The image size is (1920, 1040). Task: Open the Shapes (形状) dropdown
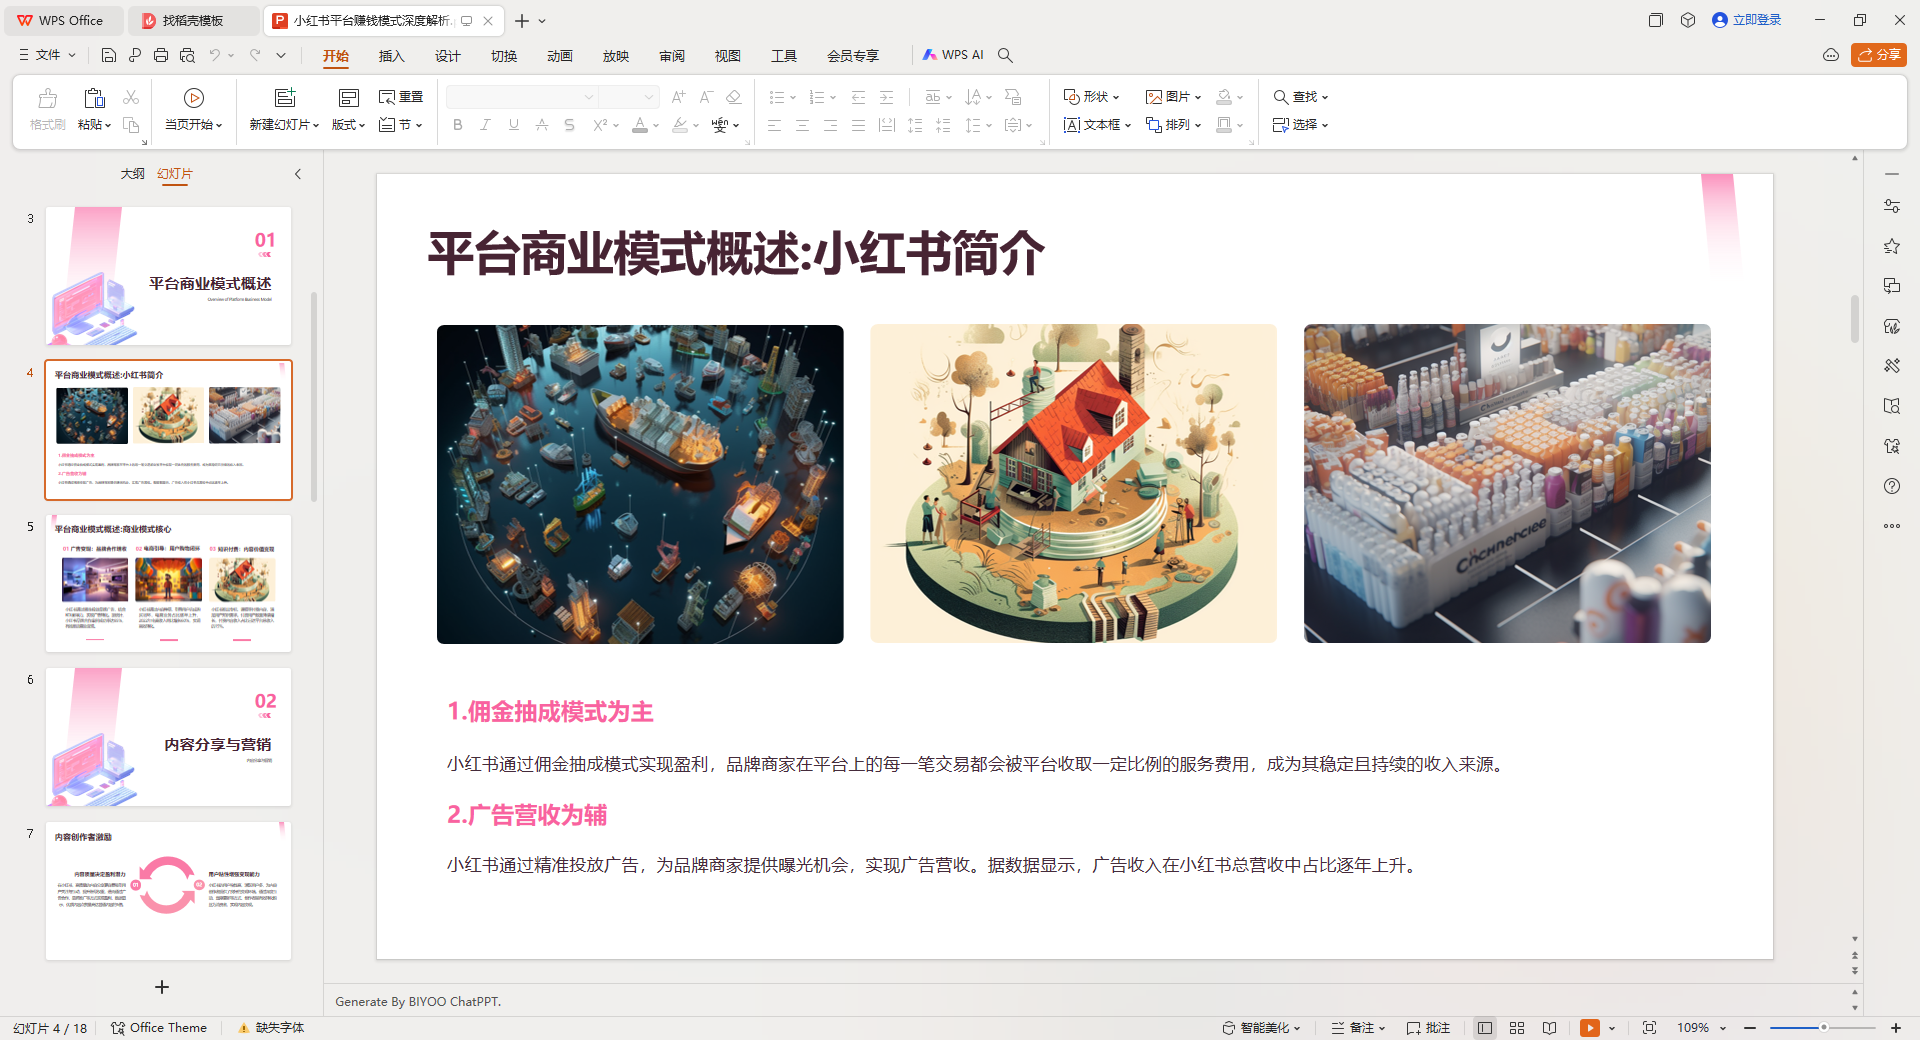1091,97
